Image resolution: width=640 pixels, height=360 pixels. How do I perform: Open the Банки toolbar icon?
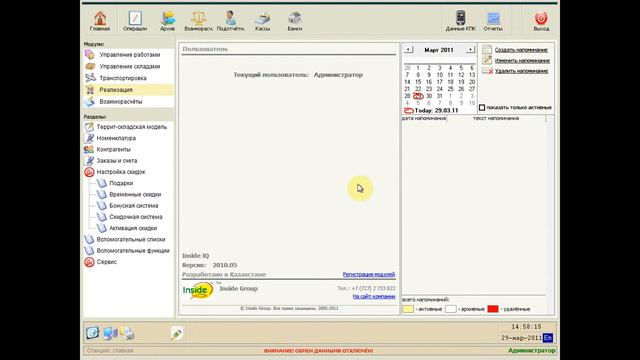(x=295, y=21)
